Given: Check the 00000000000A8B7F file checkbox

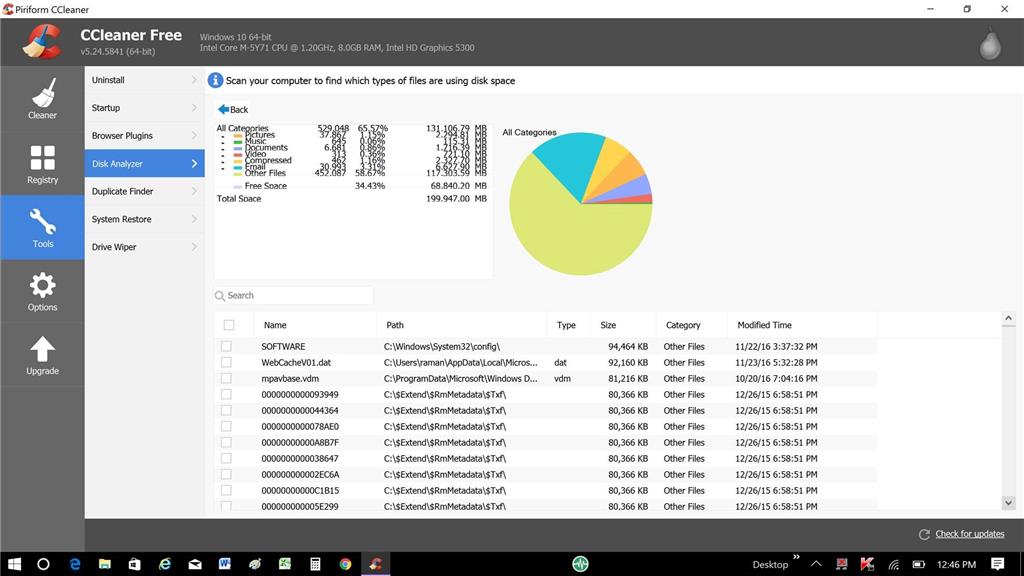Looking at the screenshot, I should tap(226, 442).
